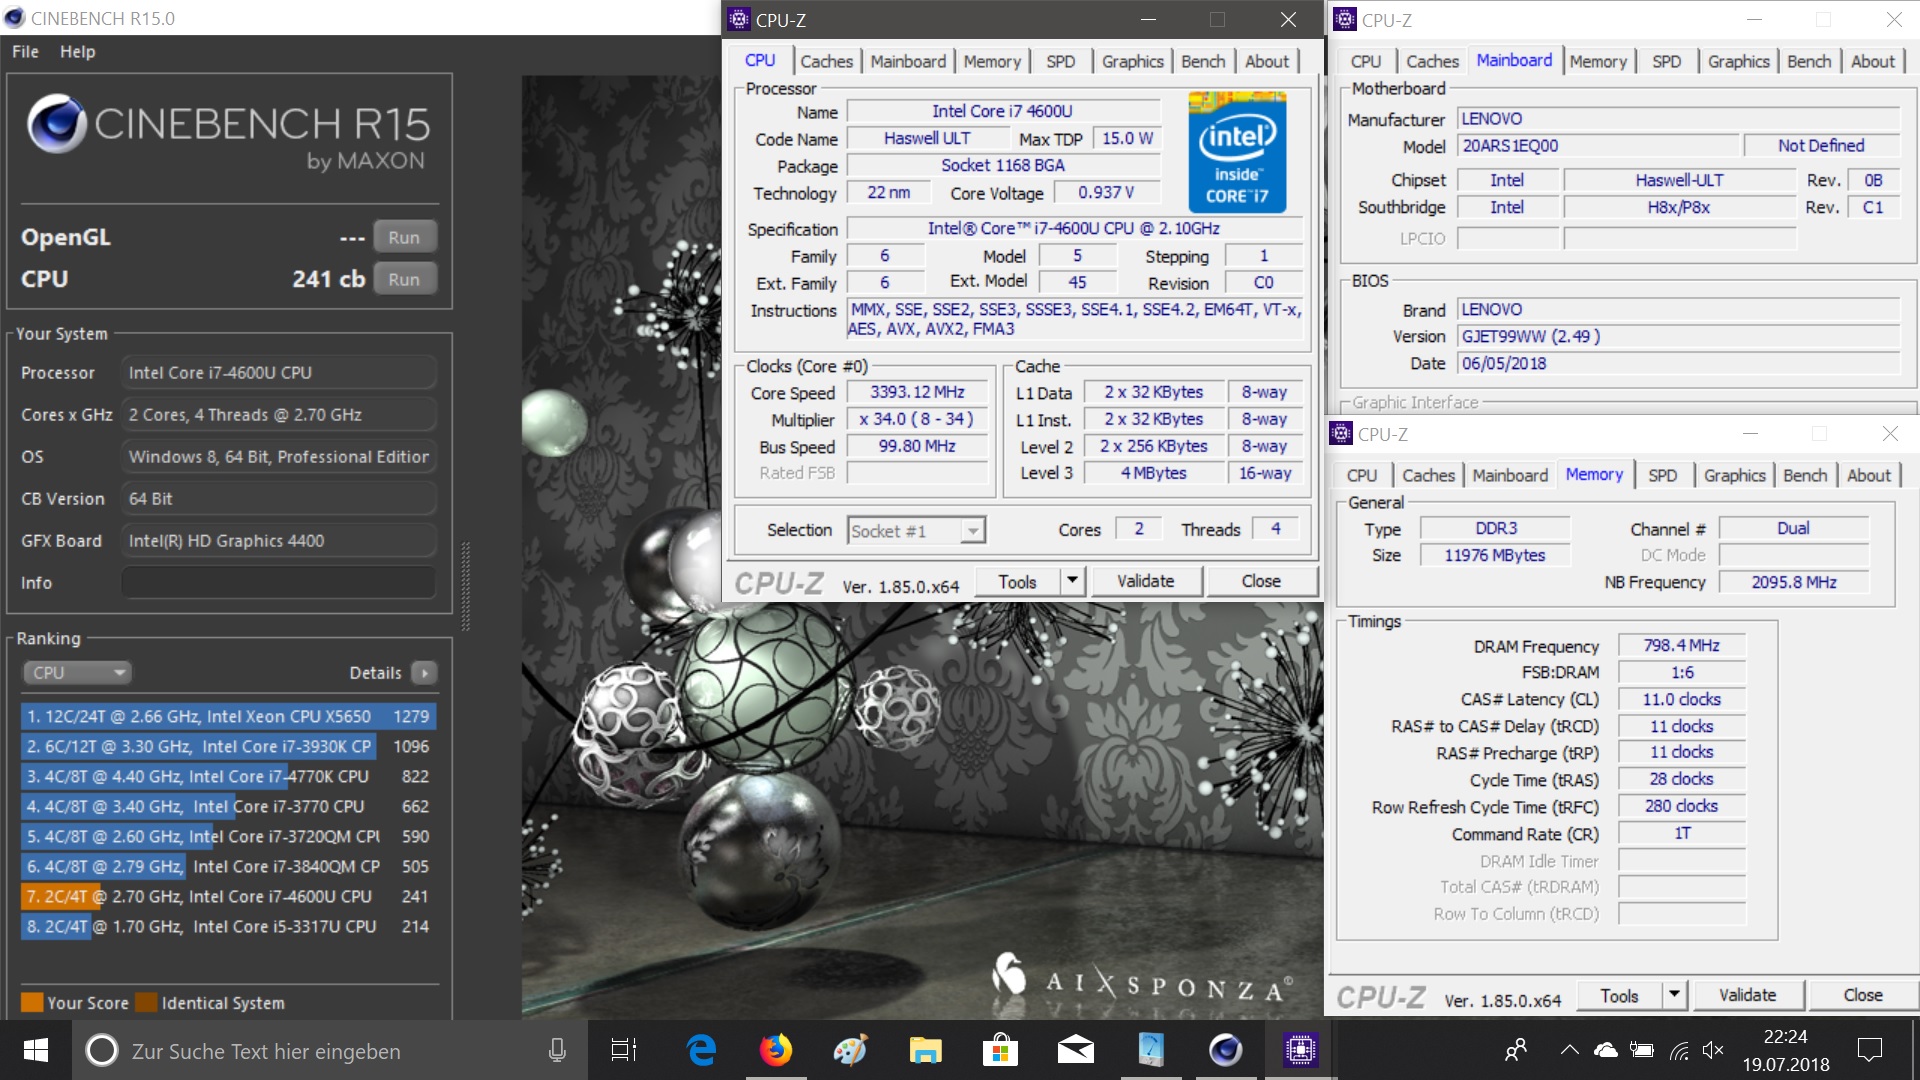Click the microphone icon in search box
This screenshot has width=1920, height=1080.
(557, 1051)
